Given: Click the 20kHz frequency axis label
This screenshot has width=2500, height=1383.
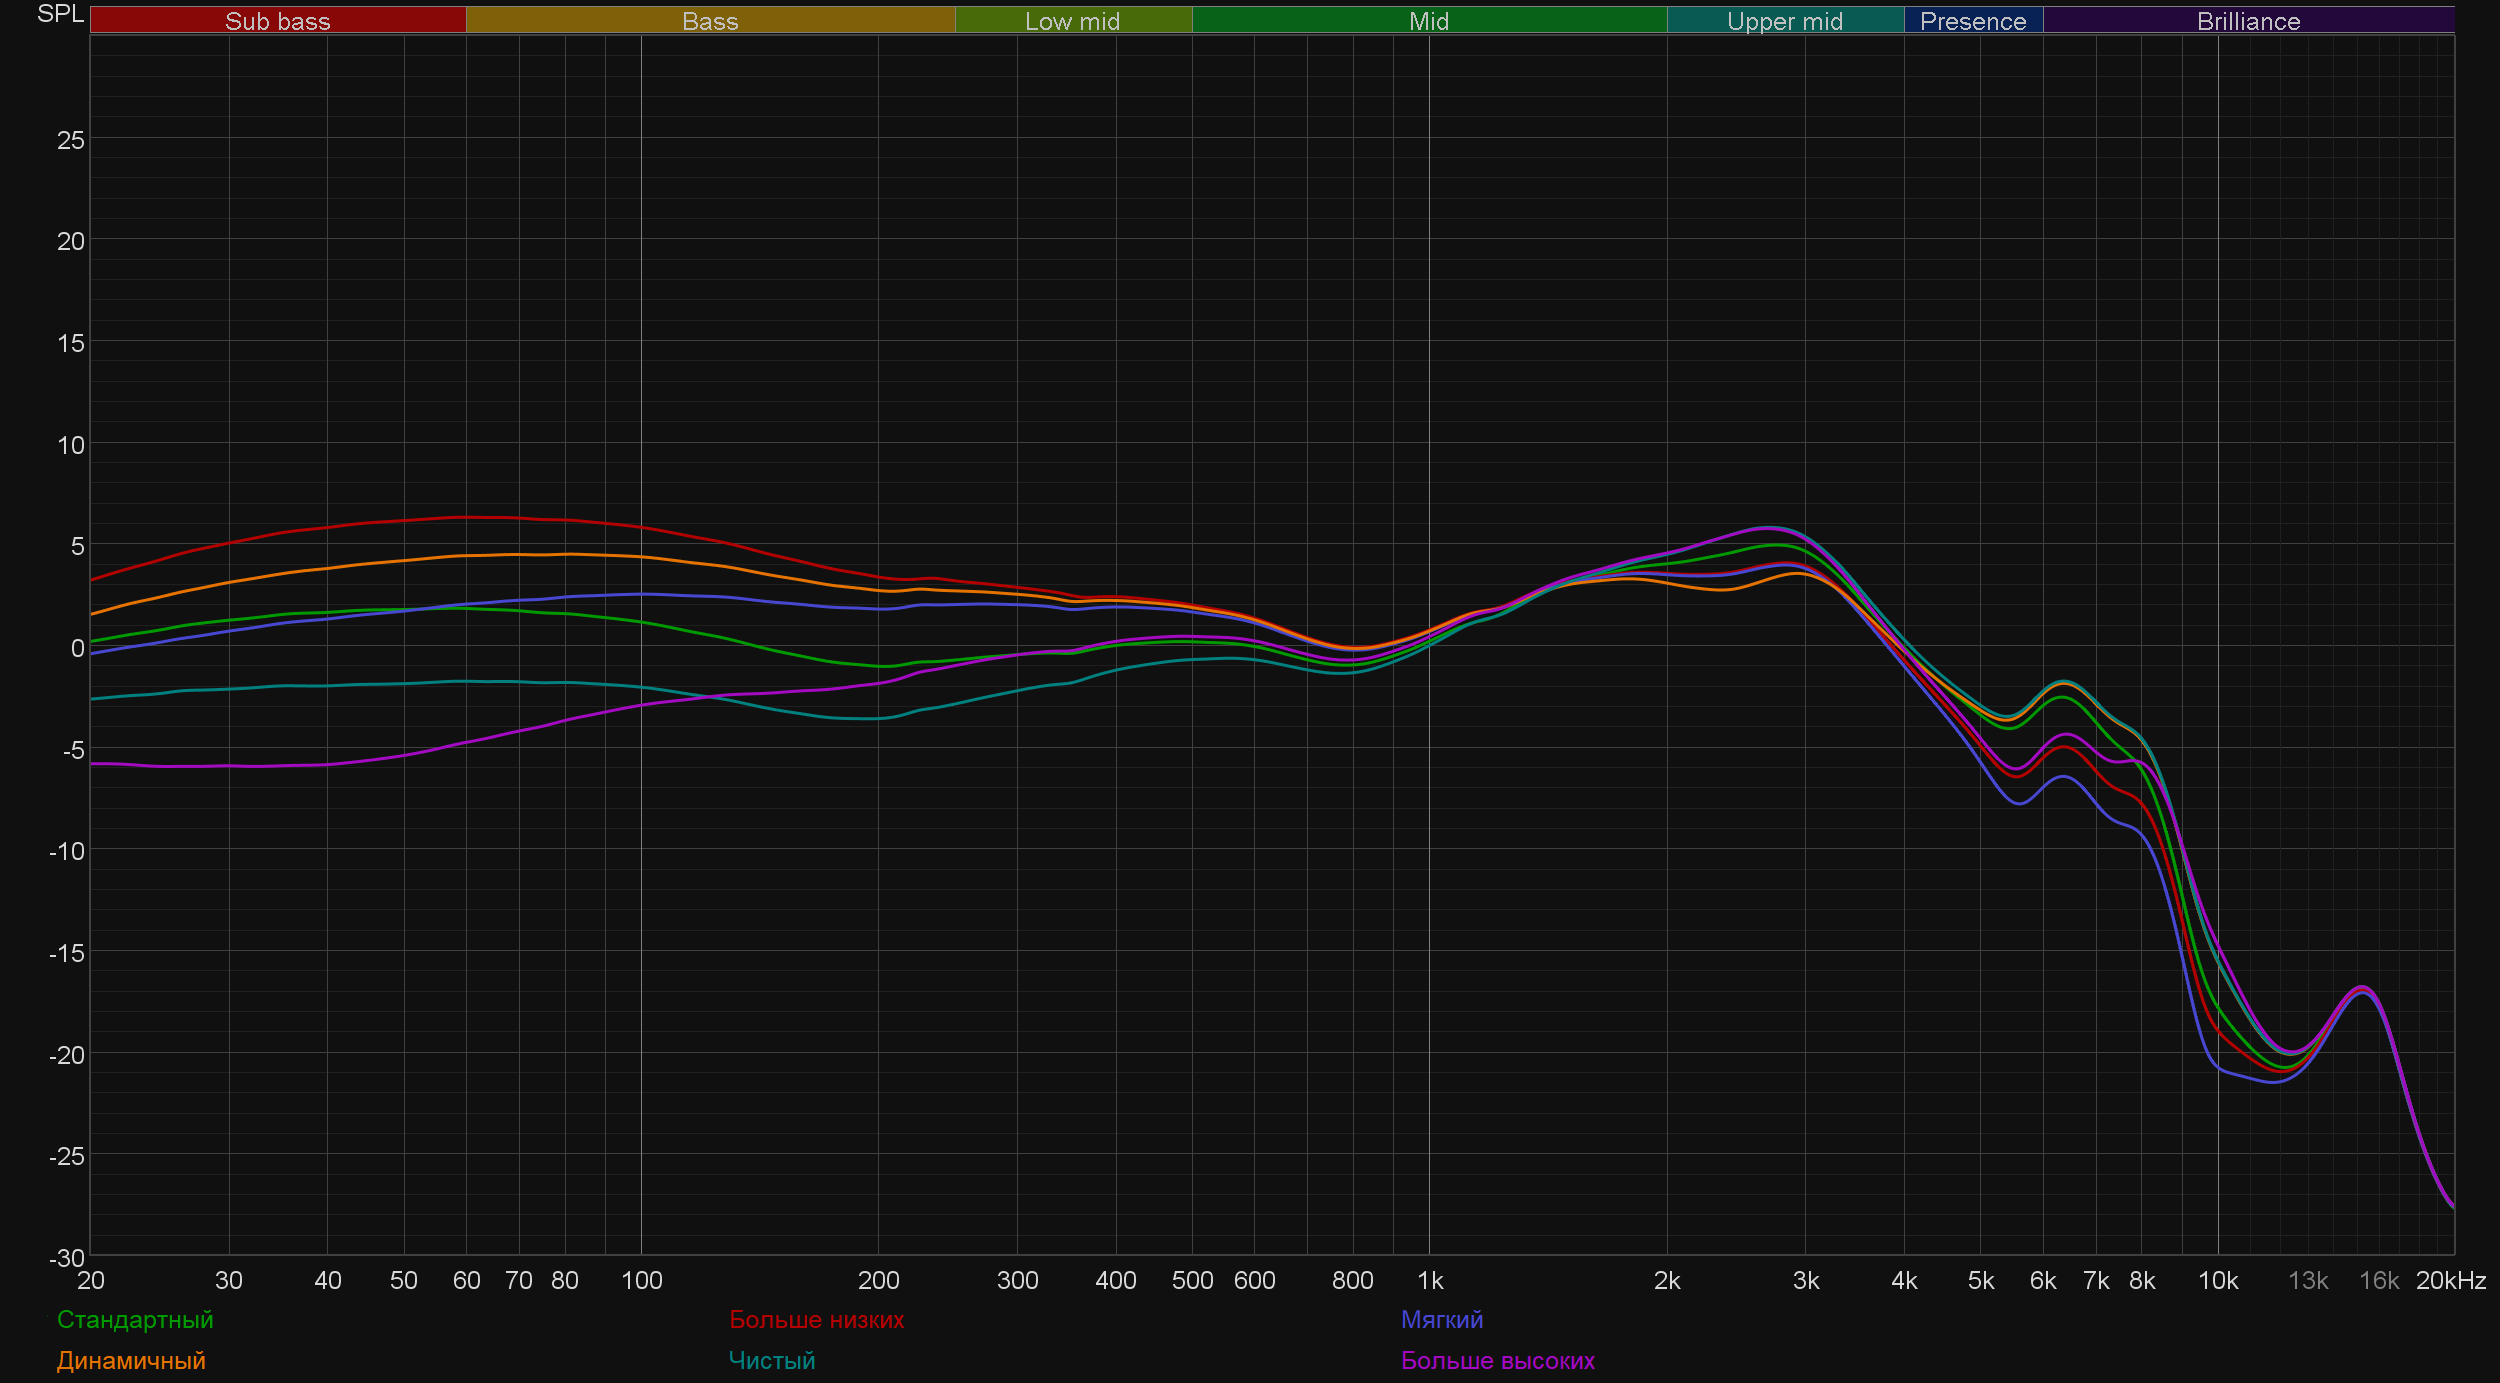Looking at the screenshot, I should (2450, 1280).
